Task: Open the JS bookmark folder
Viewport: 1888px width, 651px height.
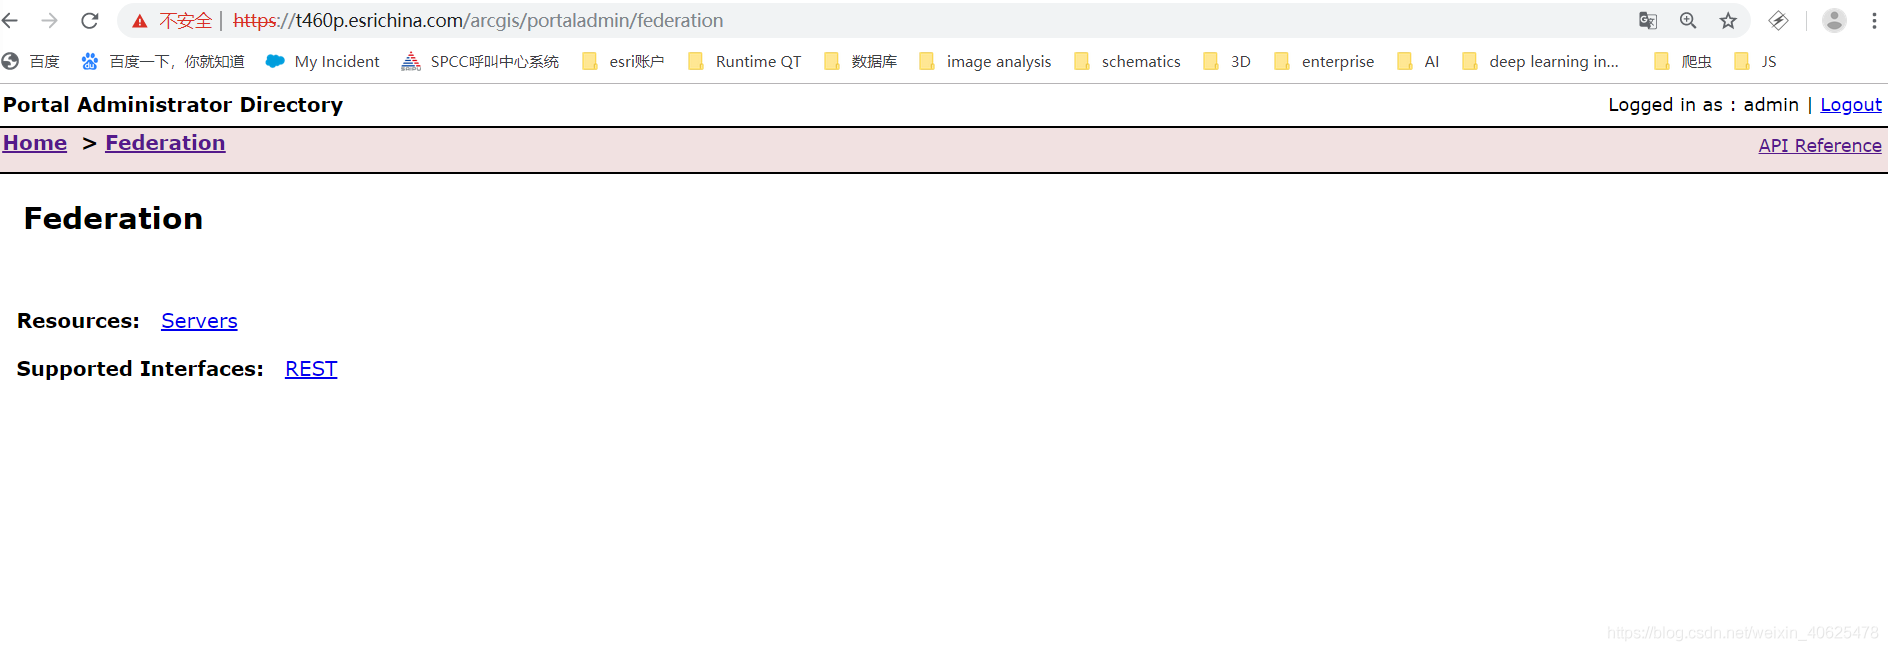Action: click(x=1755, y=61)
